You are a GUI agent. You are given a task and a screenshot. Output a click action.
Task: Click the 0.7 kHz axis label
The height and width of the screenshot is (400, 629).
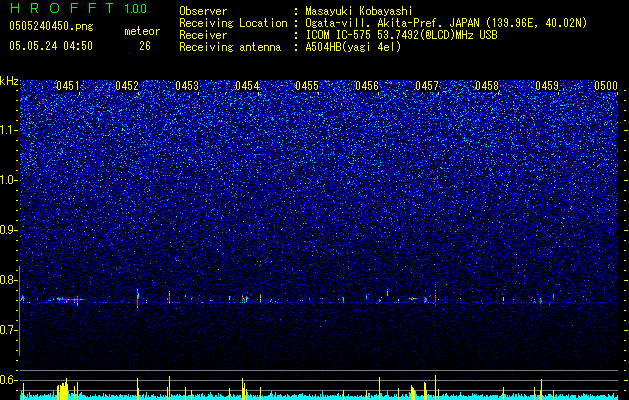point(8,330)
